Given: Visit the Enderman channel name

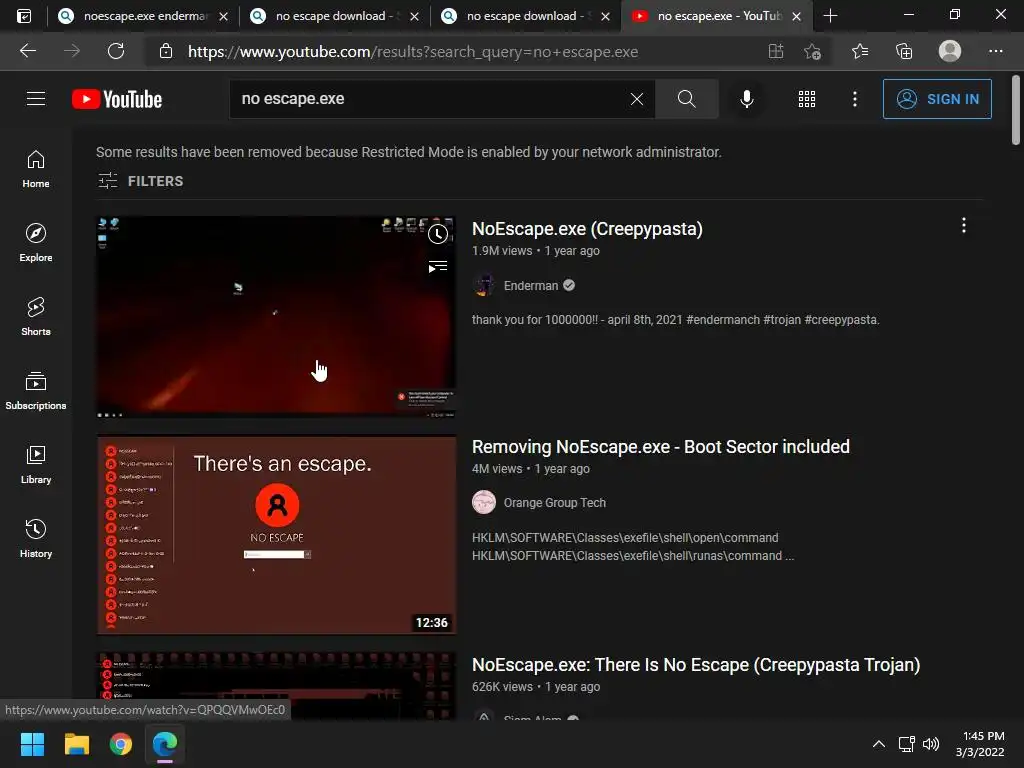Looking at the screenshot, I should point(531,285).
